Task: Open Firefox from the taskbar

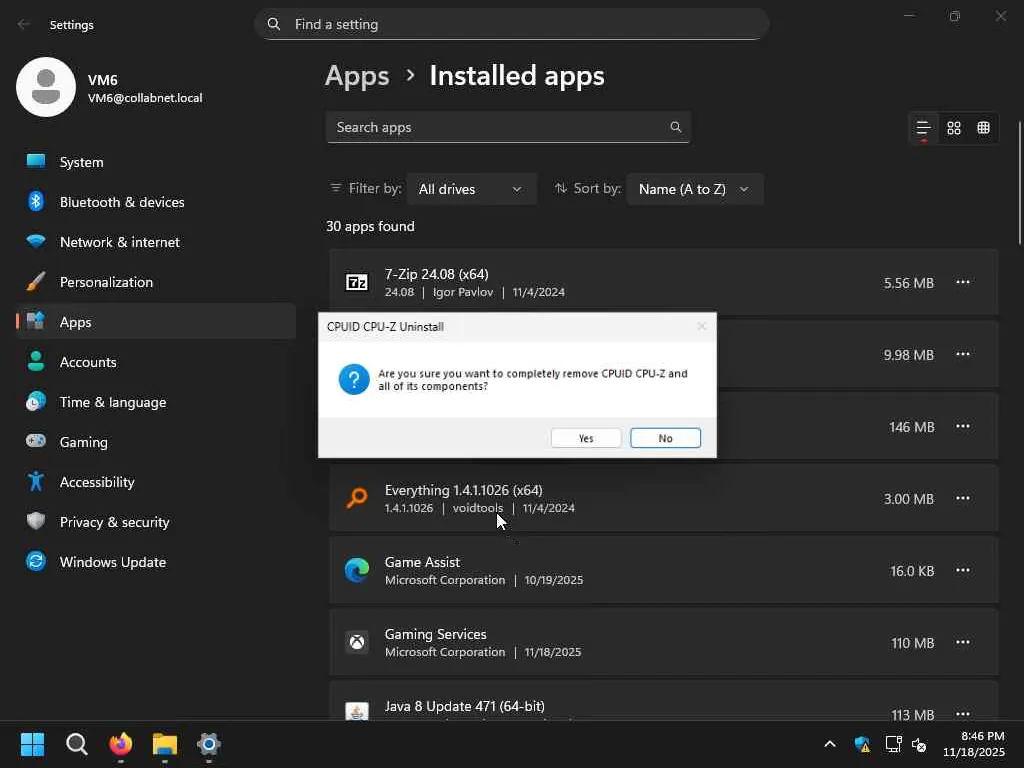Action: click(x=121, y=745)
